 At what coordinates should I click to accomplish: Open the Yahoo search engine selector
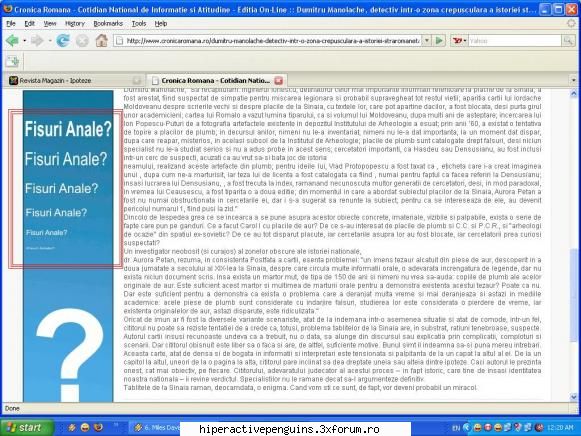point(459,40)
